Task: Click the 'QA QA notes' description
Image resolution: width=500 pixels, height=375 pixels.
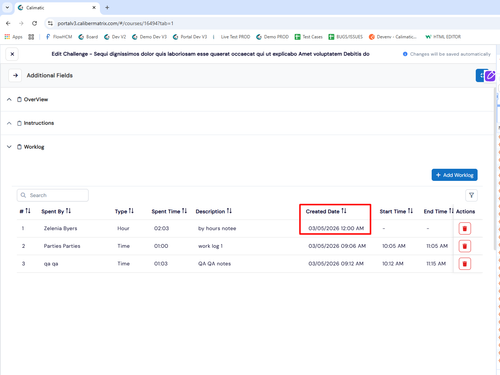Action: point(214,264)
